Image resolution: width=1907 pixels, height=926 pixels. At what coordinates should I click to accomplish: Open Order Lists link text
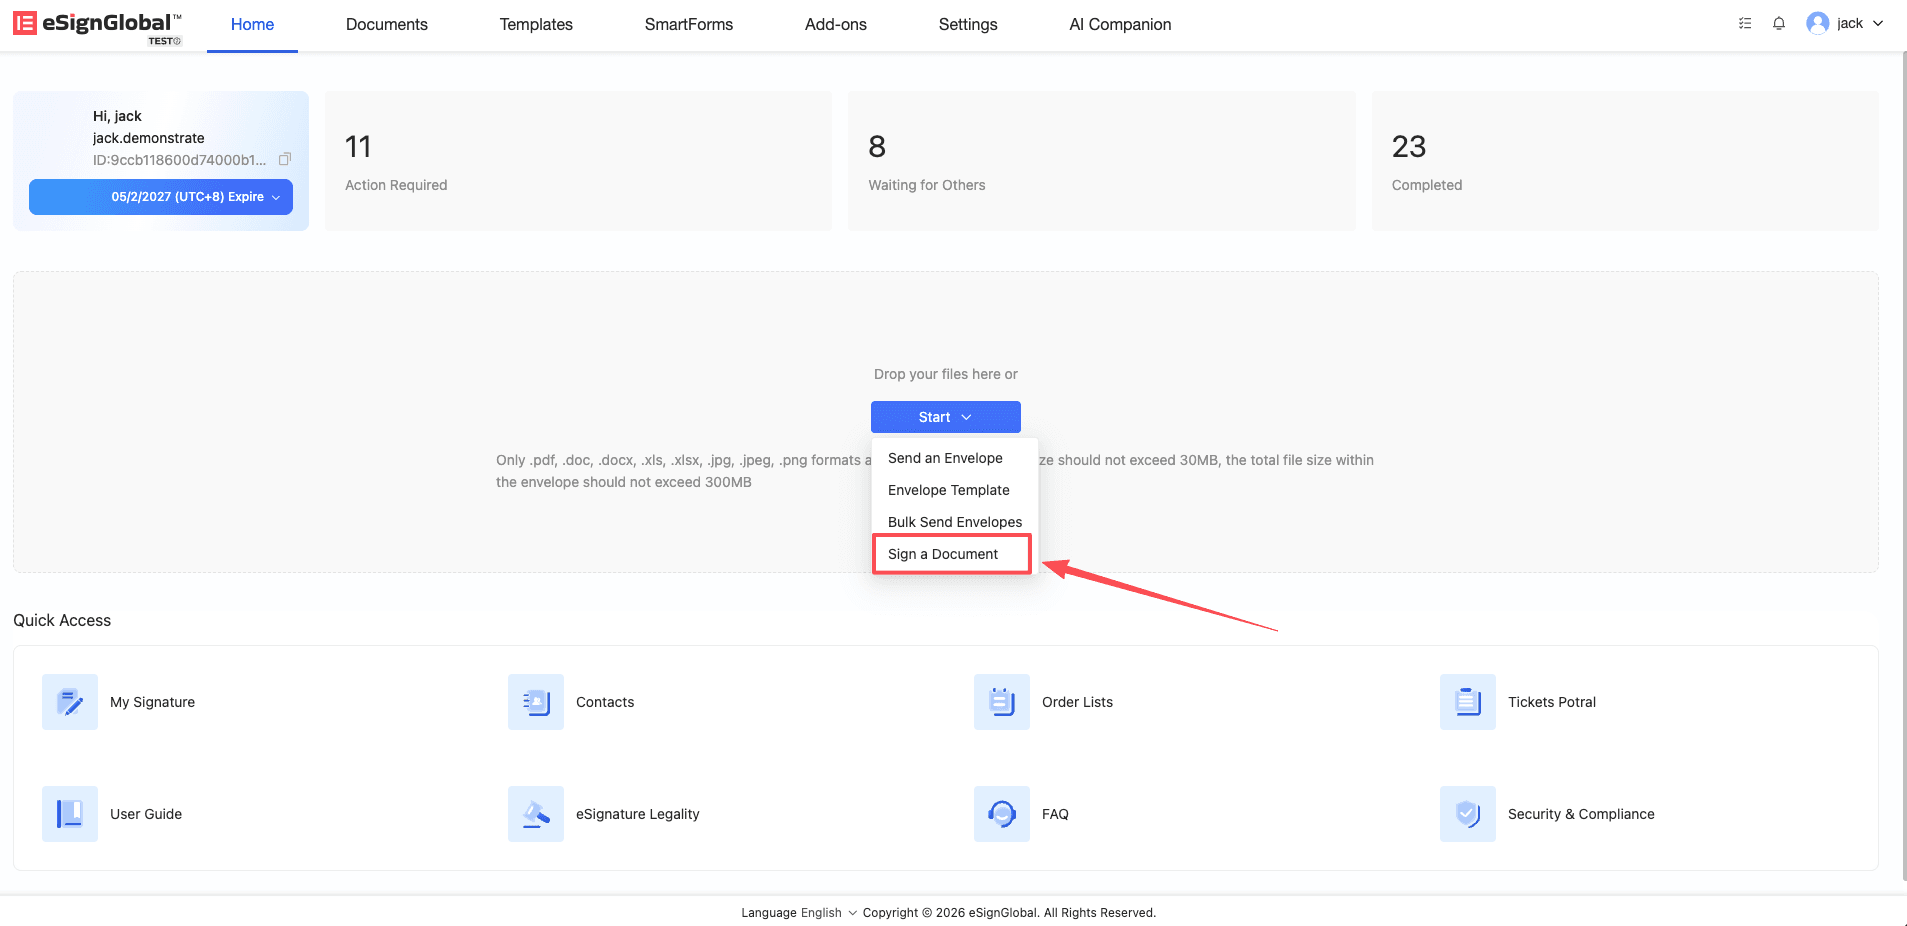(x=1077, y=702)
